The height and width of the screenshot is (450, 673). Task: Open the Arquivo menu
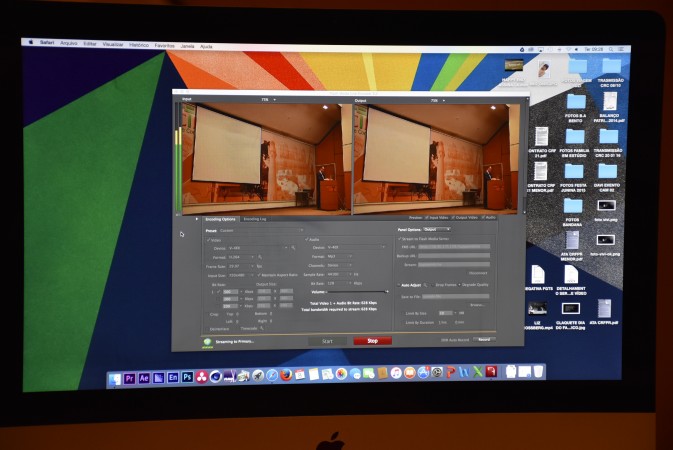[69, 43]
